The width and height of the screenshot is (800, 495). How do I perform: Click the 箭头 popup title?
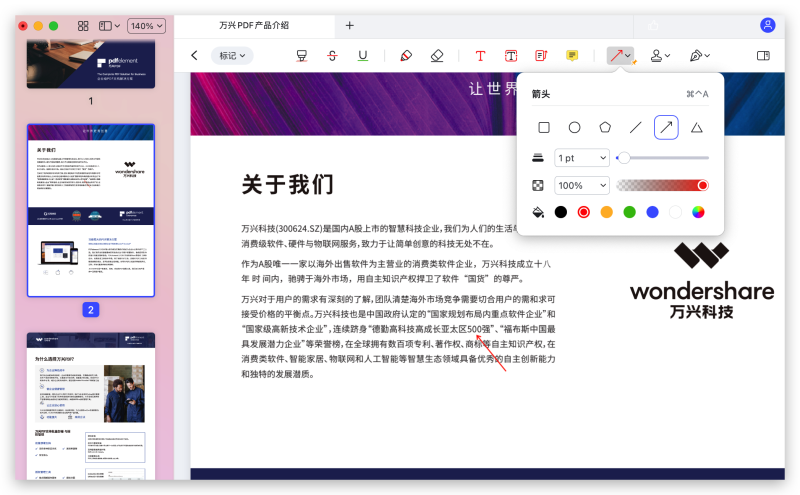point(541,94)
